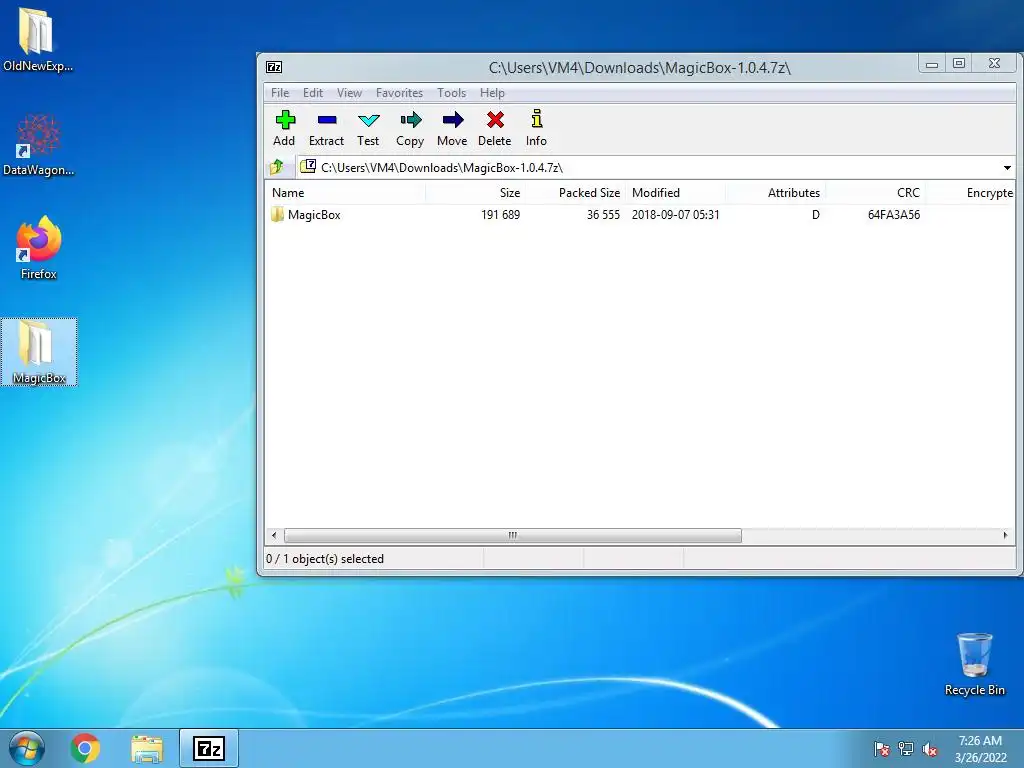
Task: Sort by the Size column header
Action: [x=475, y=193]
